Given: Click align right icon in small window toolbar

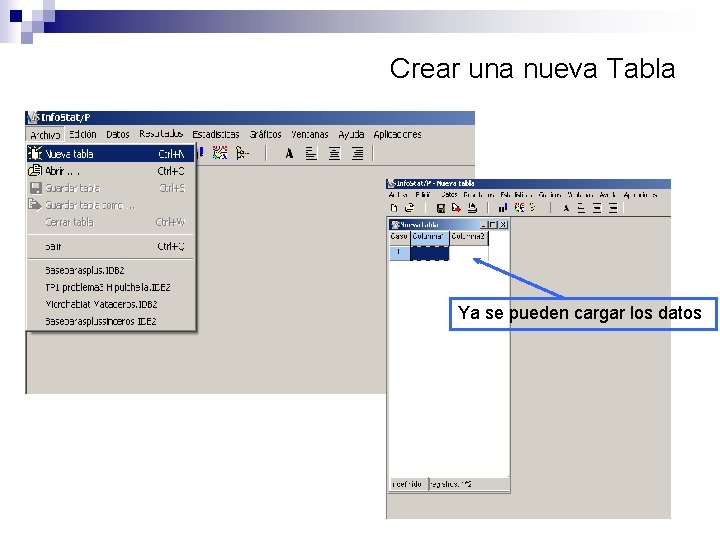Looking at the screenshot, I should tap(613, 208).
